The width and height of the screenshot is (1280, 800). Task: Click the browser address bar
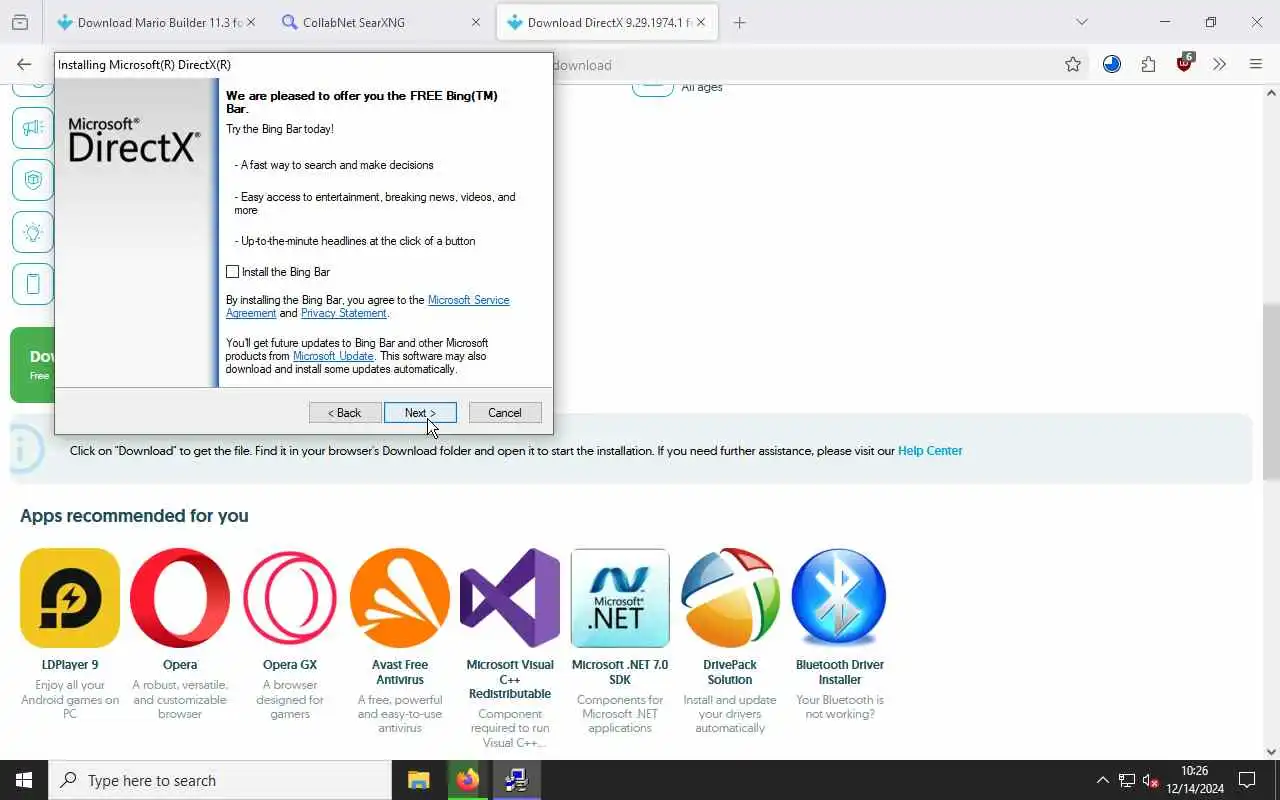tap(800, 65)
